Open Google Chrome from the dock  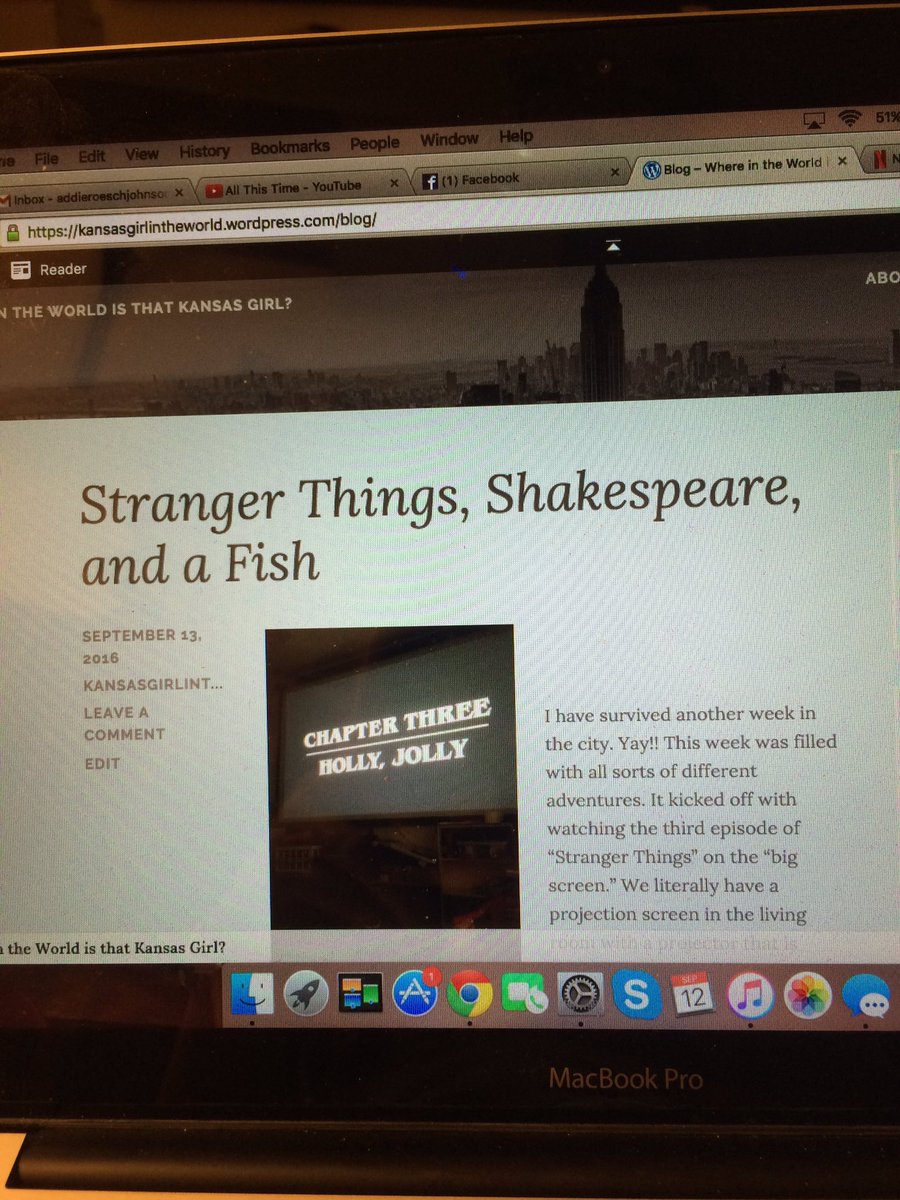(470, 993)
